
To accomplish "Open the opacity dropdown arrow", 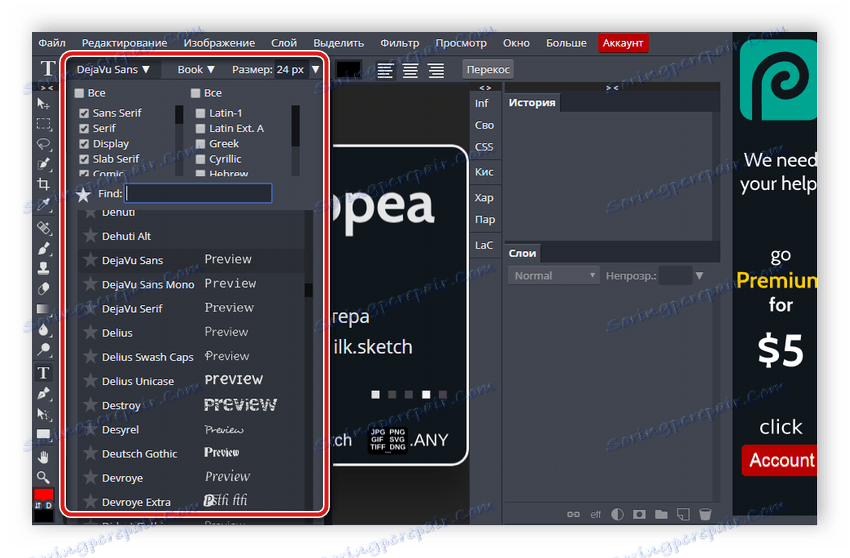I will point(699,275).
